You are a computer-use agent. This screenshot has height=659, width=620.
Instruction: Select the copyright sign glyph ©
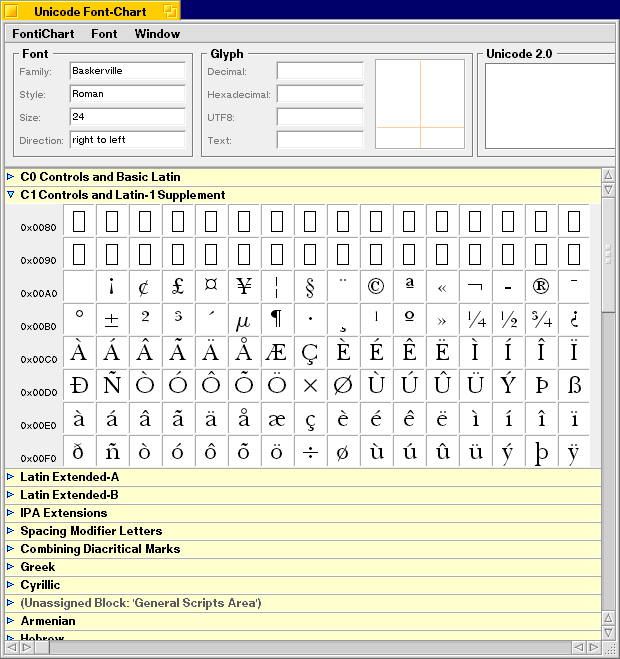pos(376,286)
